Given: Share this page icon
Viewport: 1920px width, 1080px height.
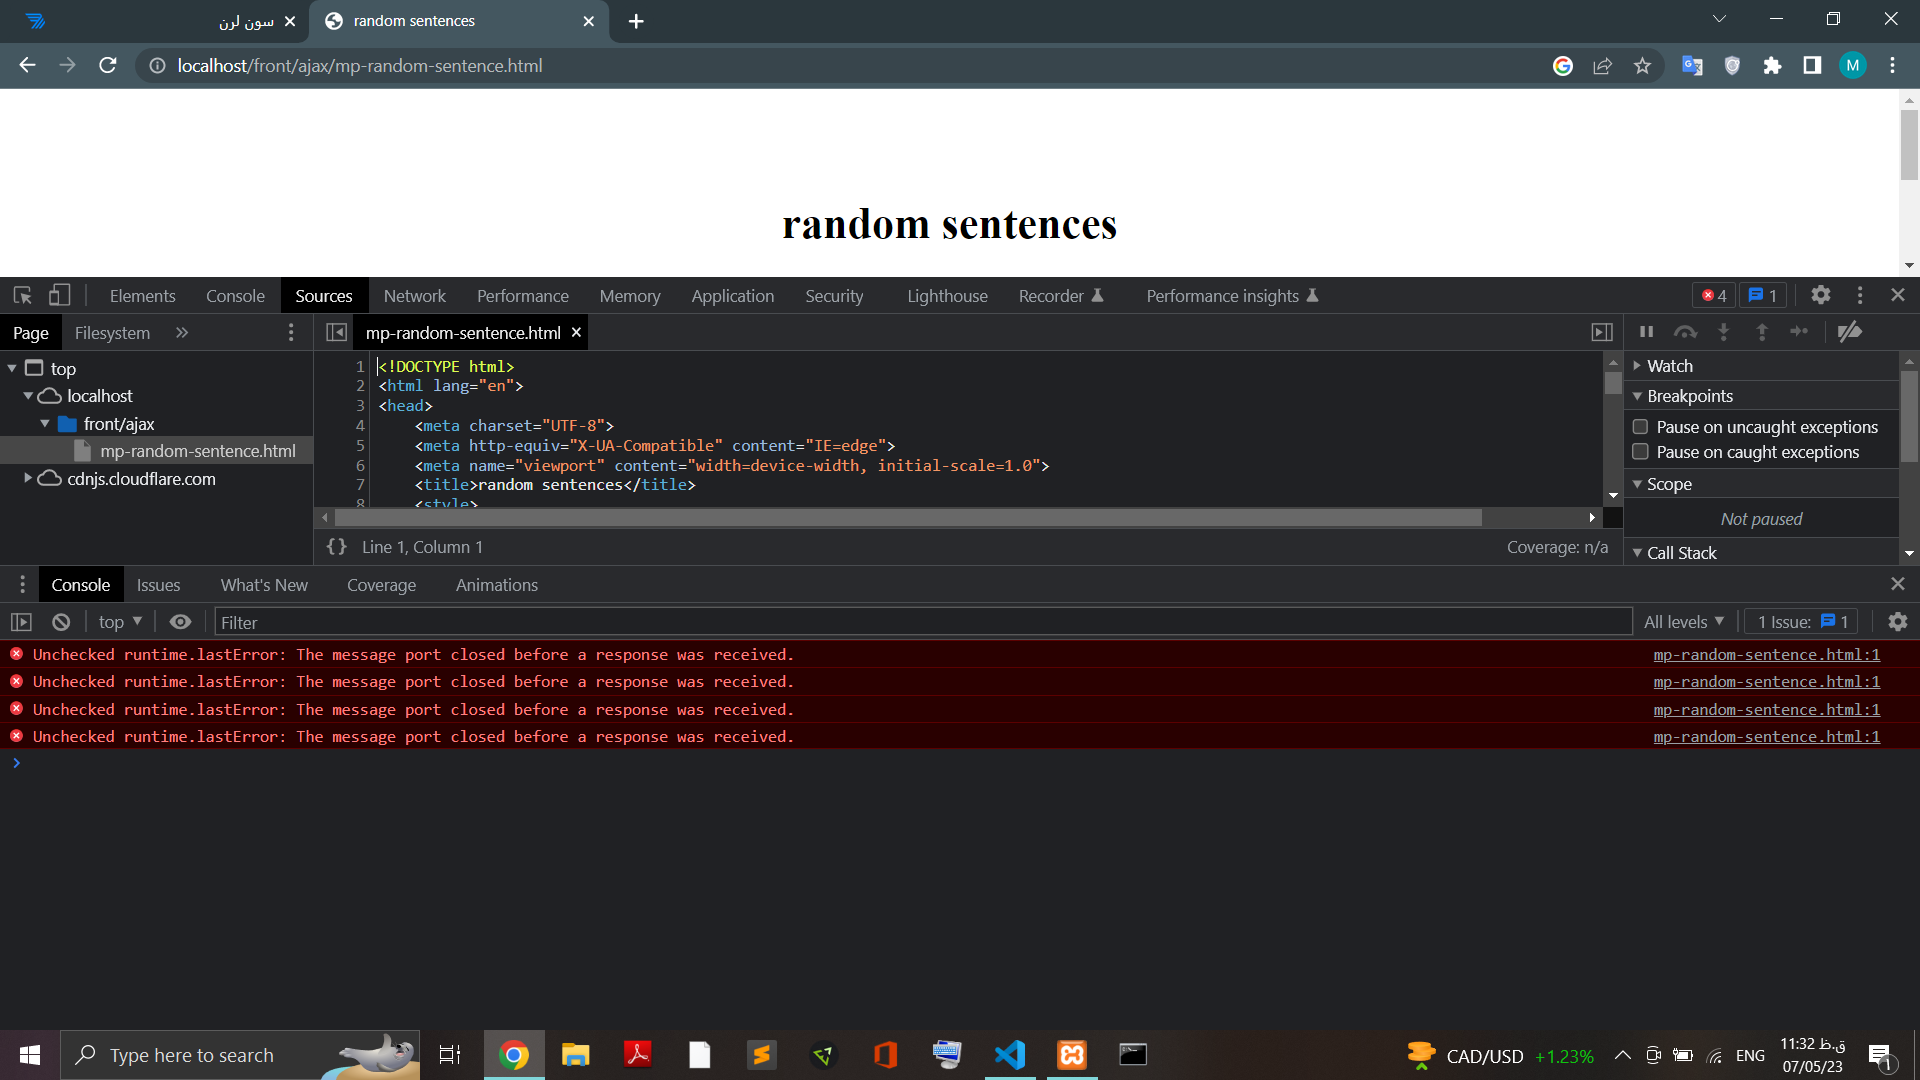Looking at the screenshot, I should point(1602,66).
